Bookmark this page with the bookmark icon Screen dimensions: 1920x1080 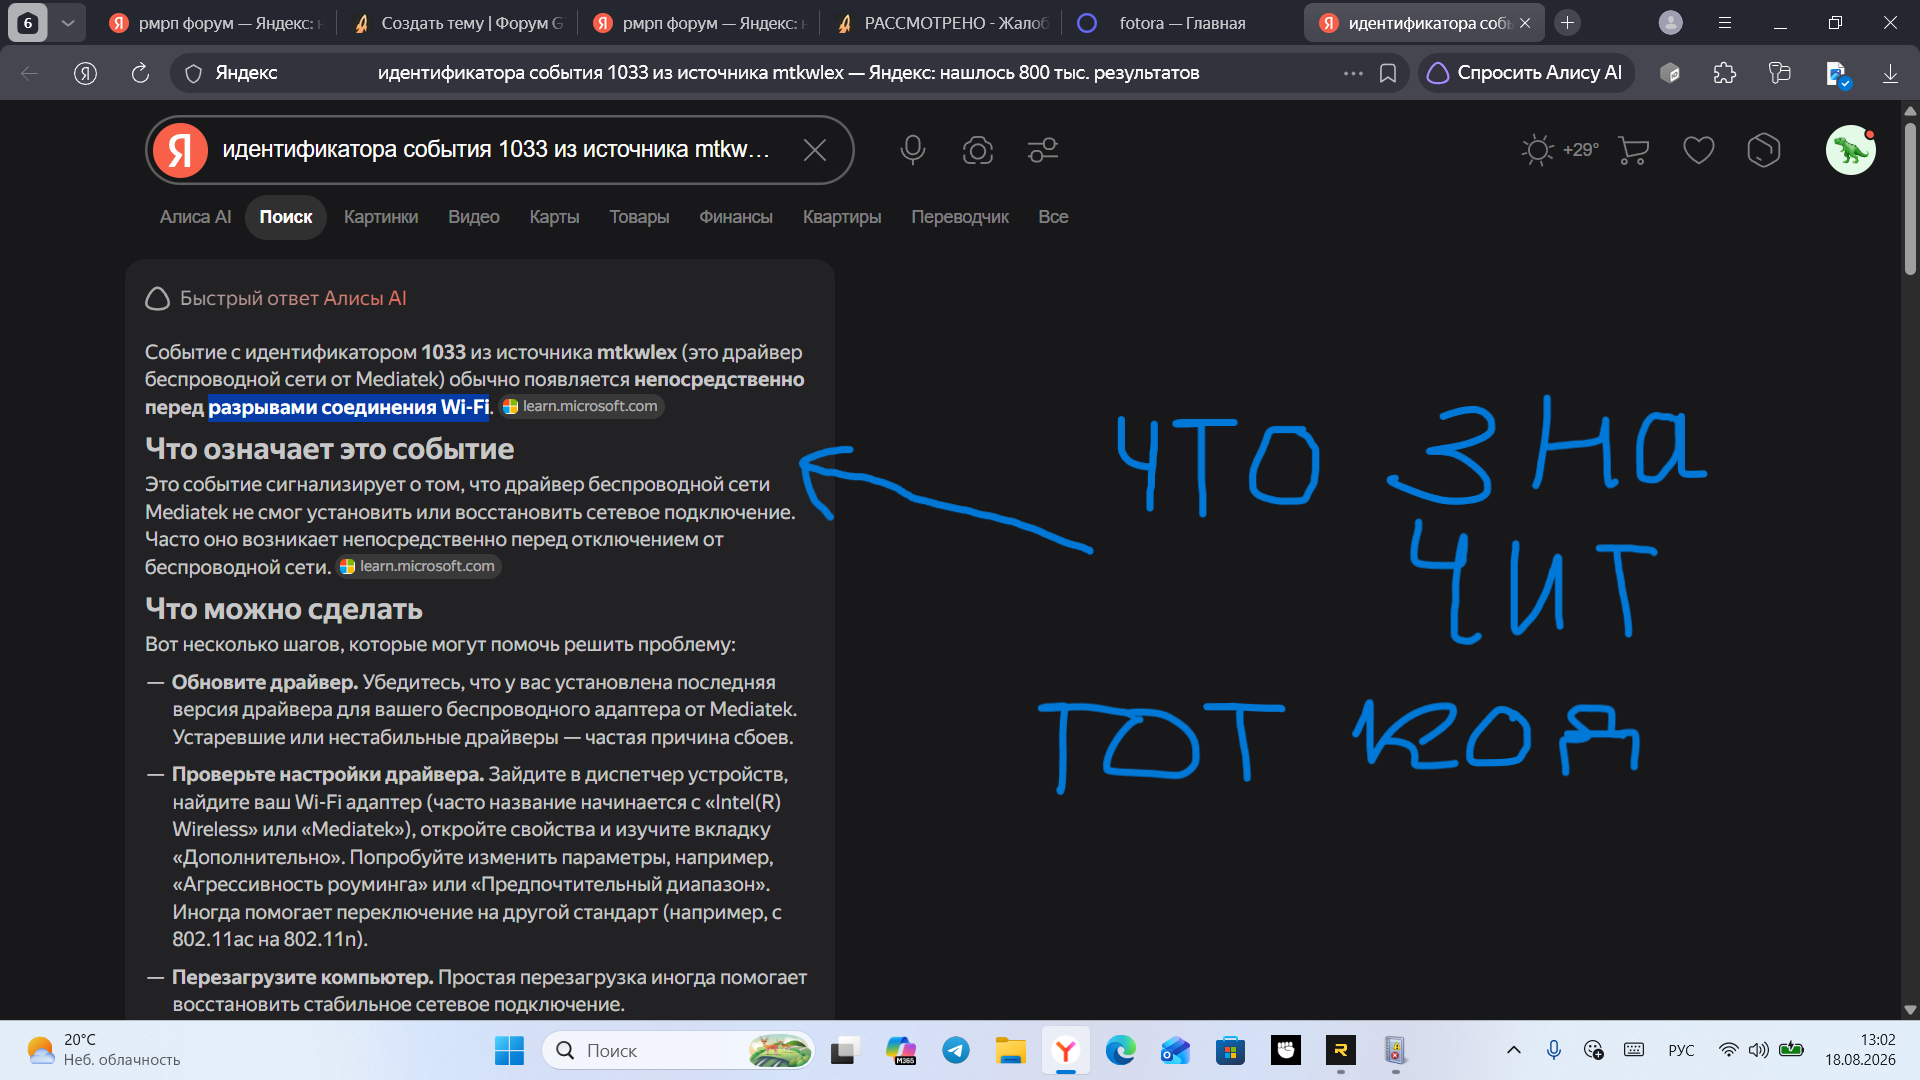(1388, 73)
